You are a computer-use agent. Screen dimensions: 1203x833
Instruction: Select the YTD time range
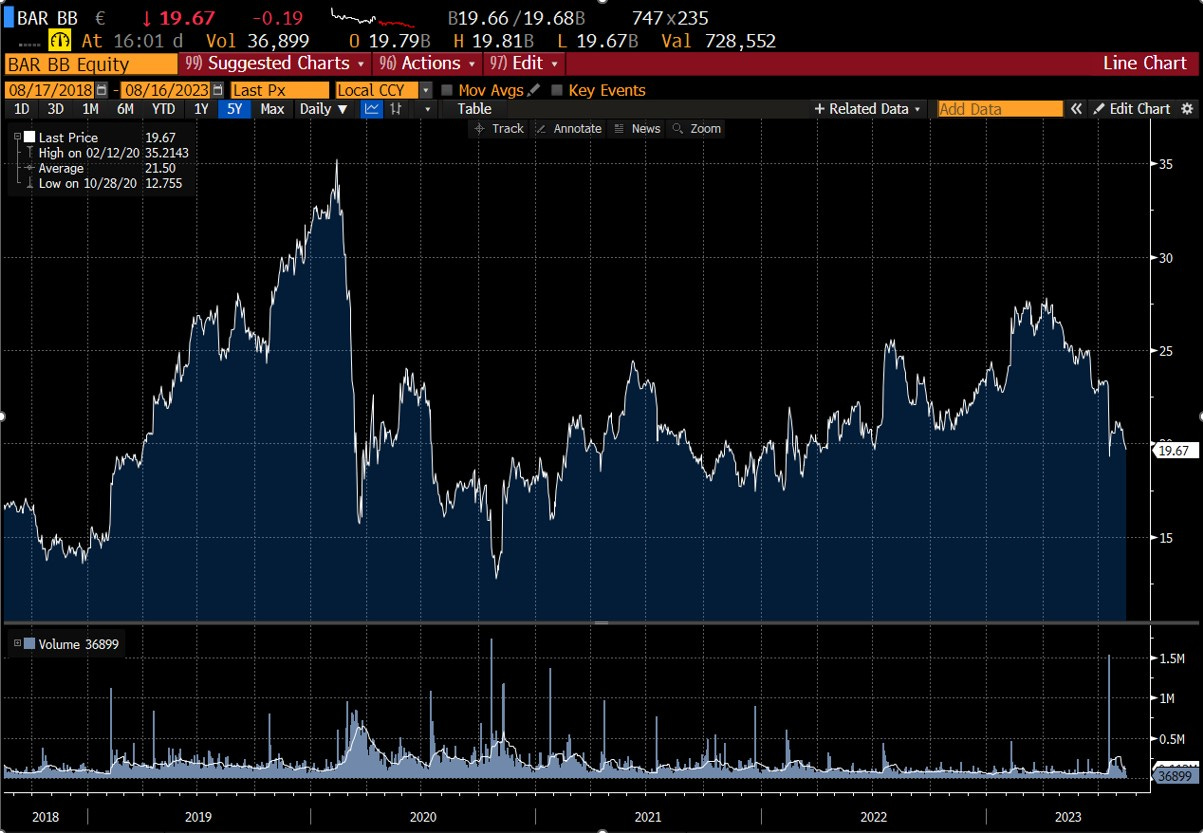point(163,109)
